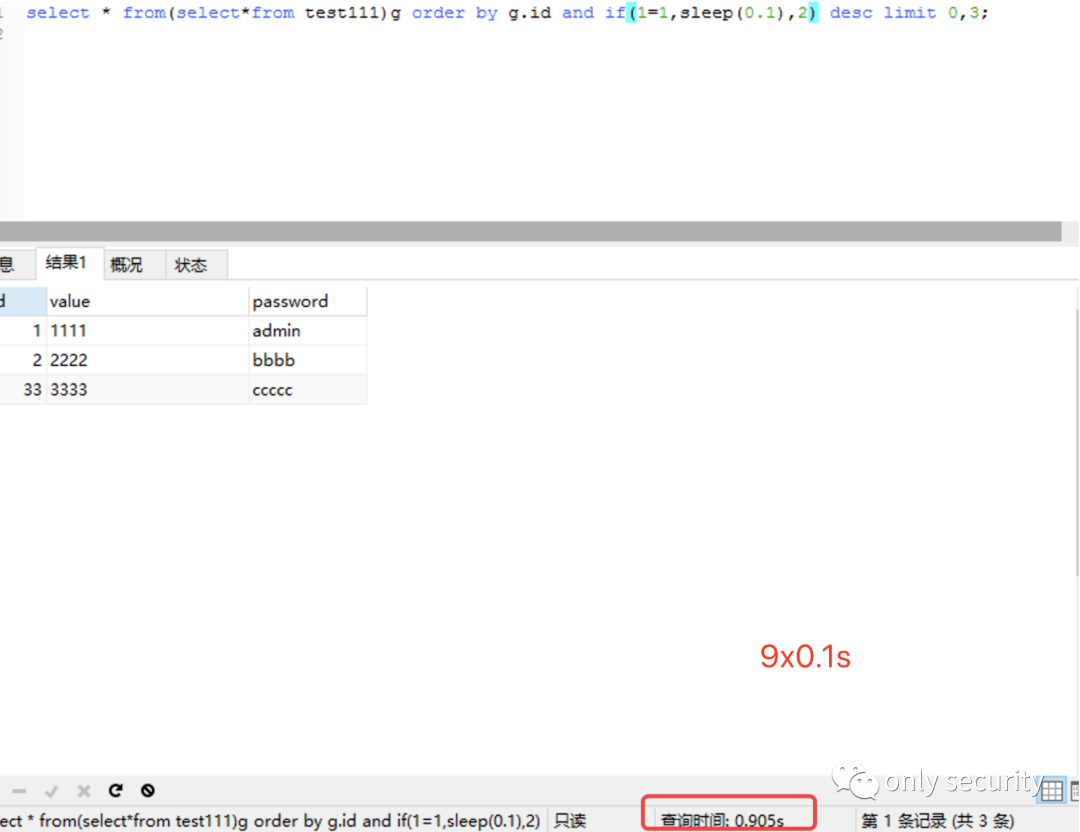The height and width of the screenshot is (832, 1080).
Task: Click the discard changes X icon
Action: click(x=84, y=791)
